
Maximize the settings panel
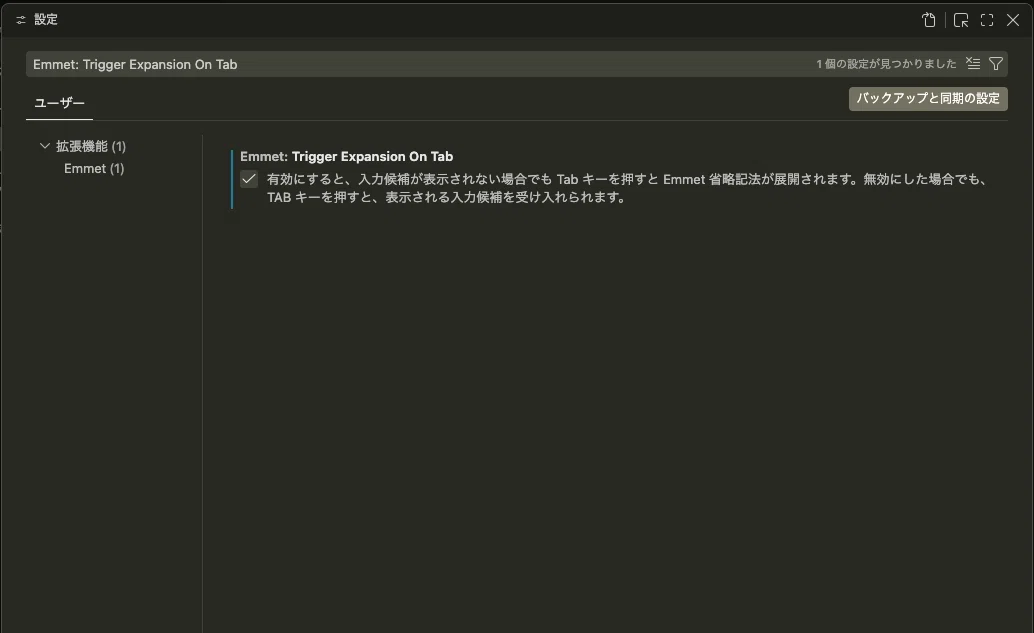[x=987, y=20]
